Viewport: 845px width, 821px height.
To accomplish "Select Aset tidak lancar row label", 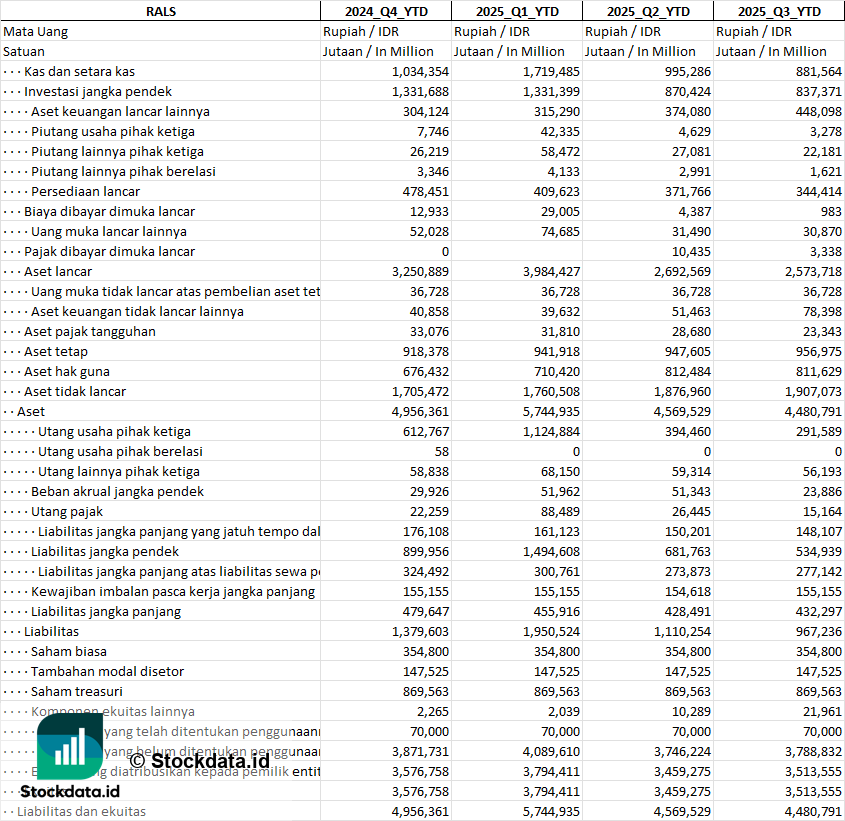I will [x=74, y=391].
